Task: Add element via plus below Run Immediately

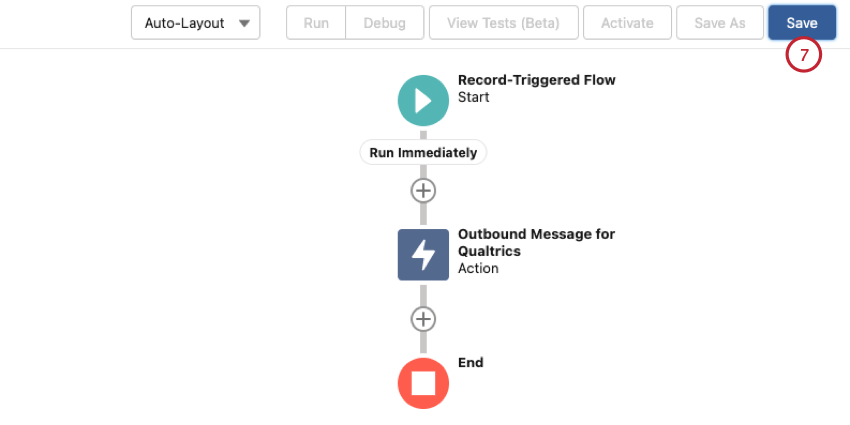Action: (x=423, y=191)
